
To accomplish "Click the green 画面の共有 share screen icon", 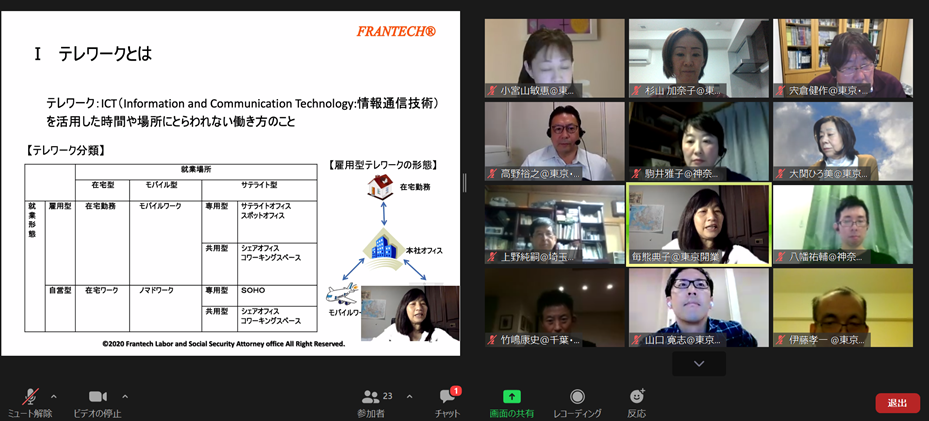I will 511,397.
